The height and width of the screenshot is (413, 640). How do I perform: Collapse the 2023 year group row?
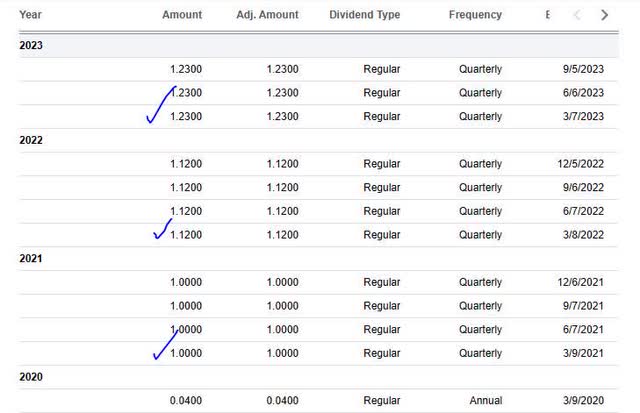point(318,45)
